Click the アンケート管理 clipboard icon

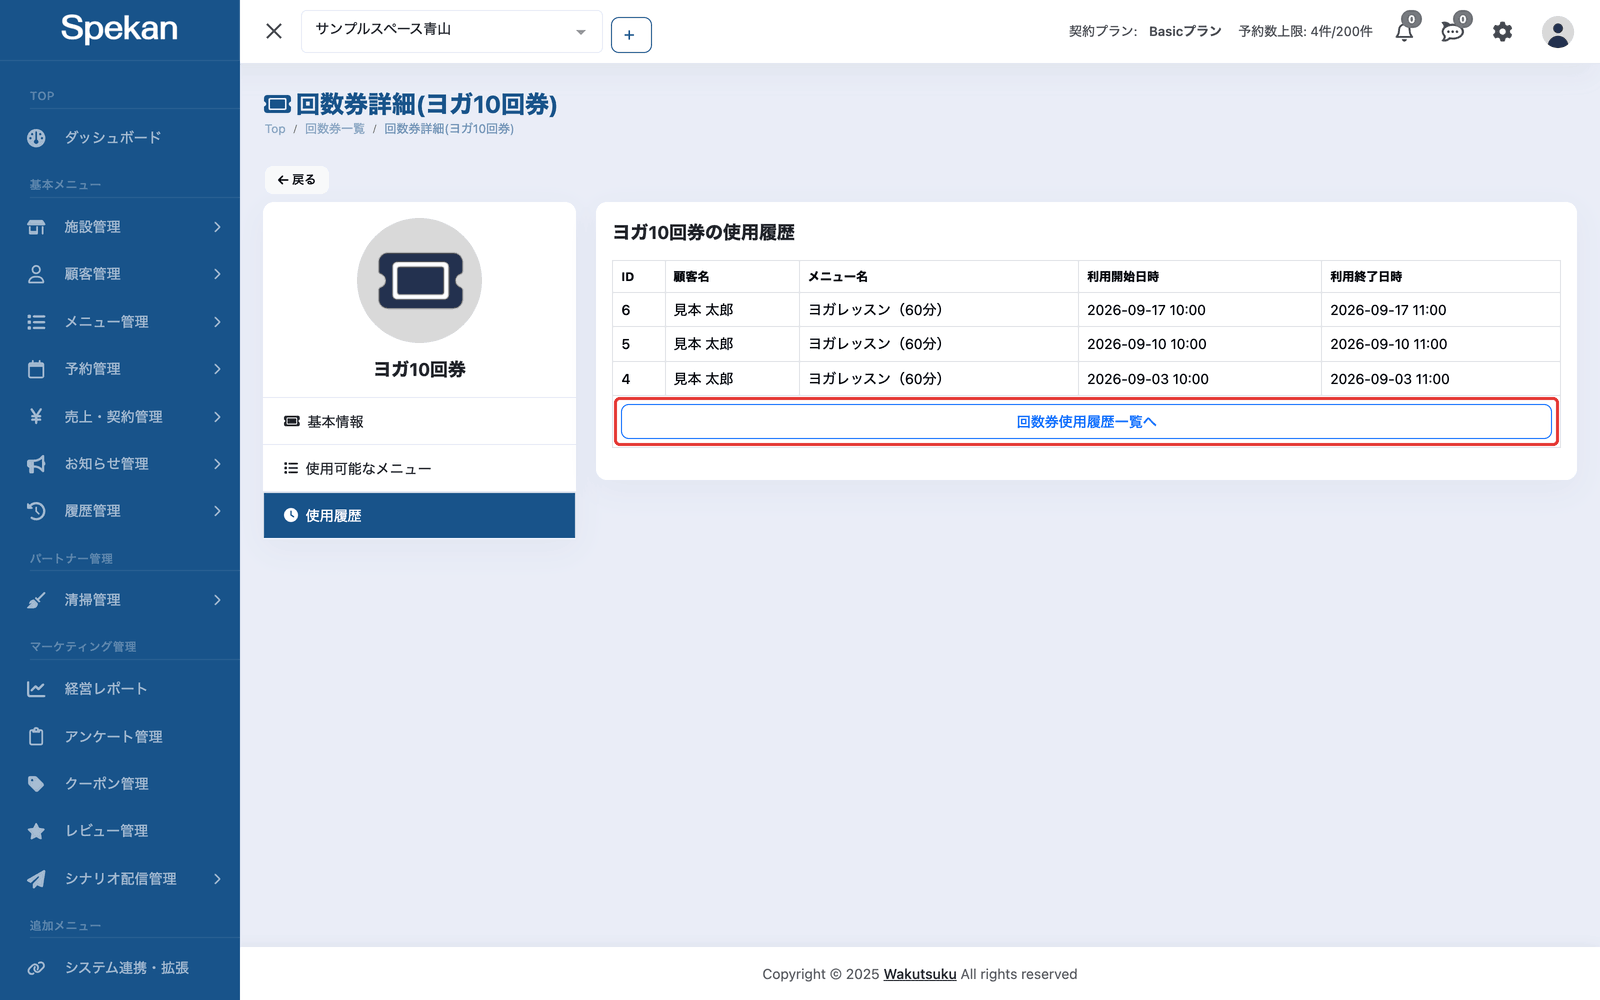coord(36,737)
